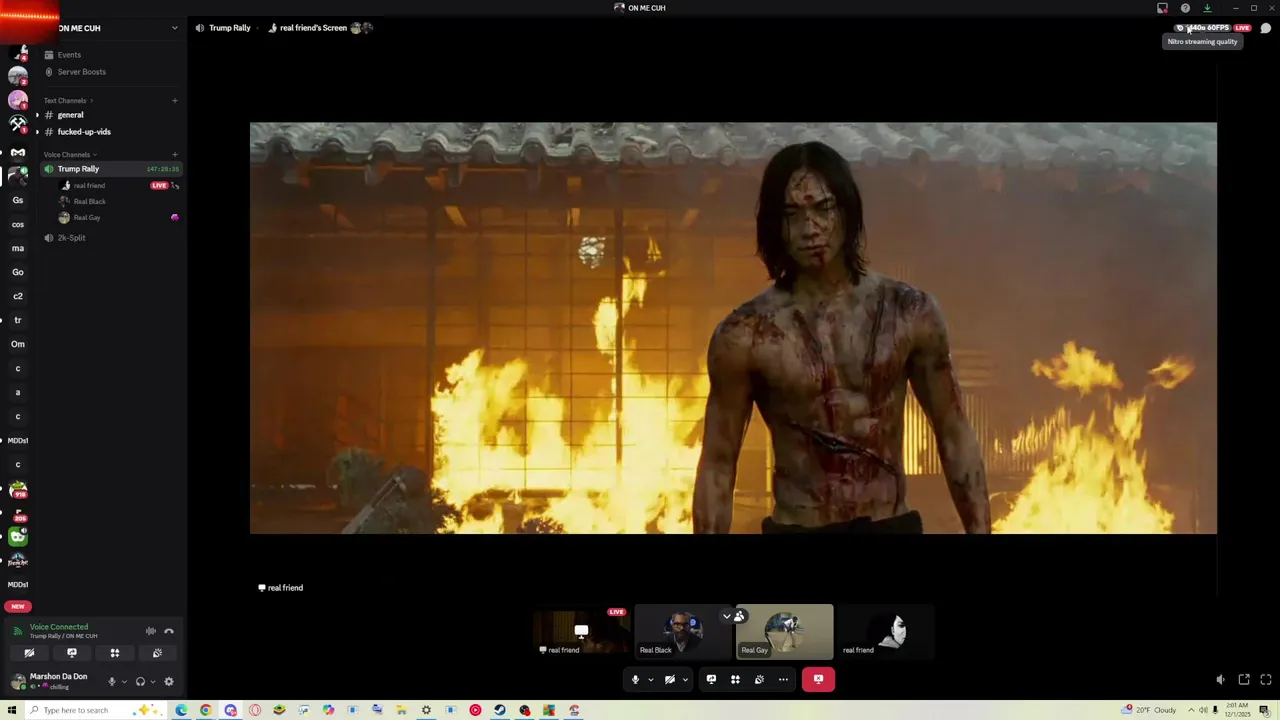Open the ON ME CUH server dropdown menu
Screen dimensions: 1280x720
[x=174, y=28]
